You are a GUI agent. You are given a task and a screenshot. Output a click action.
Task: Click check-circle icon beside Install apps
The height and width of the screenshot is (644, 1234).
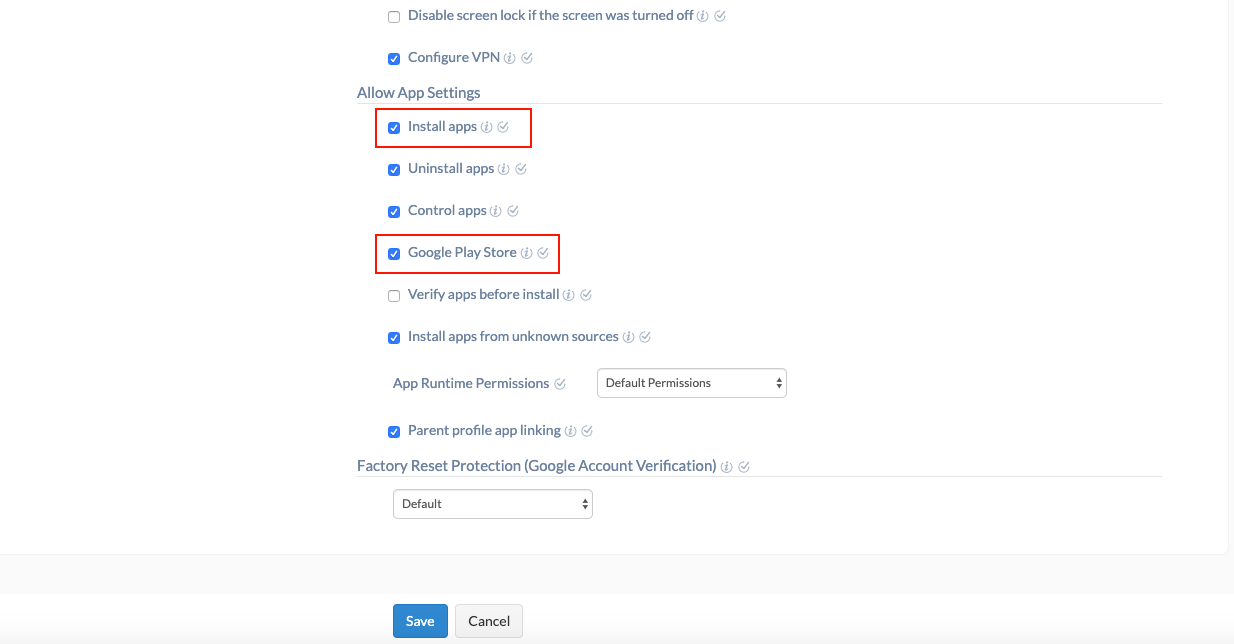click(503, 127)
